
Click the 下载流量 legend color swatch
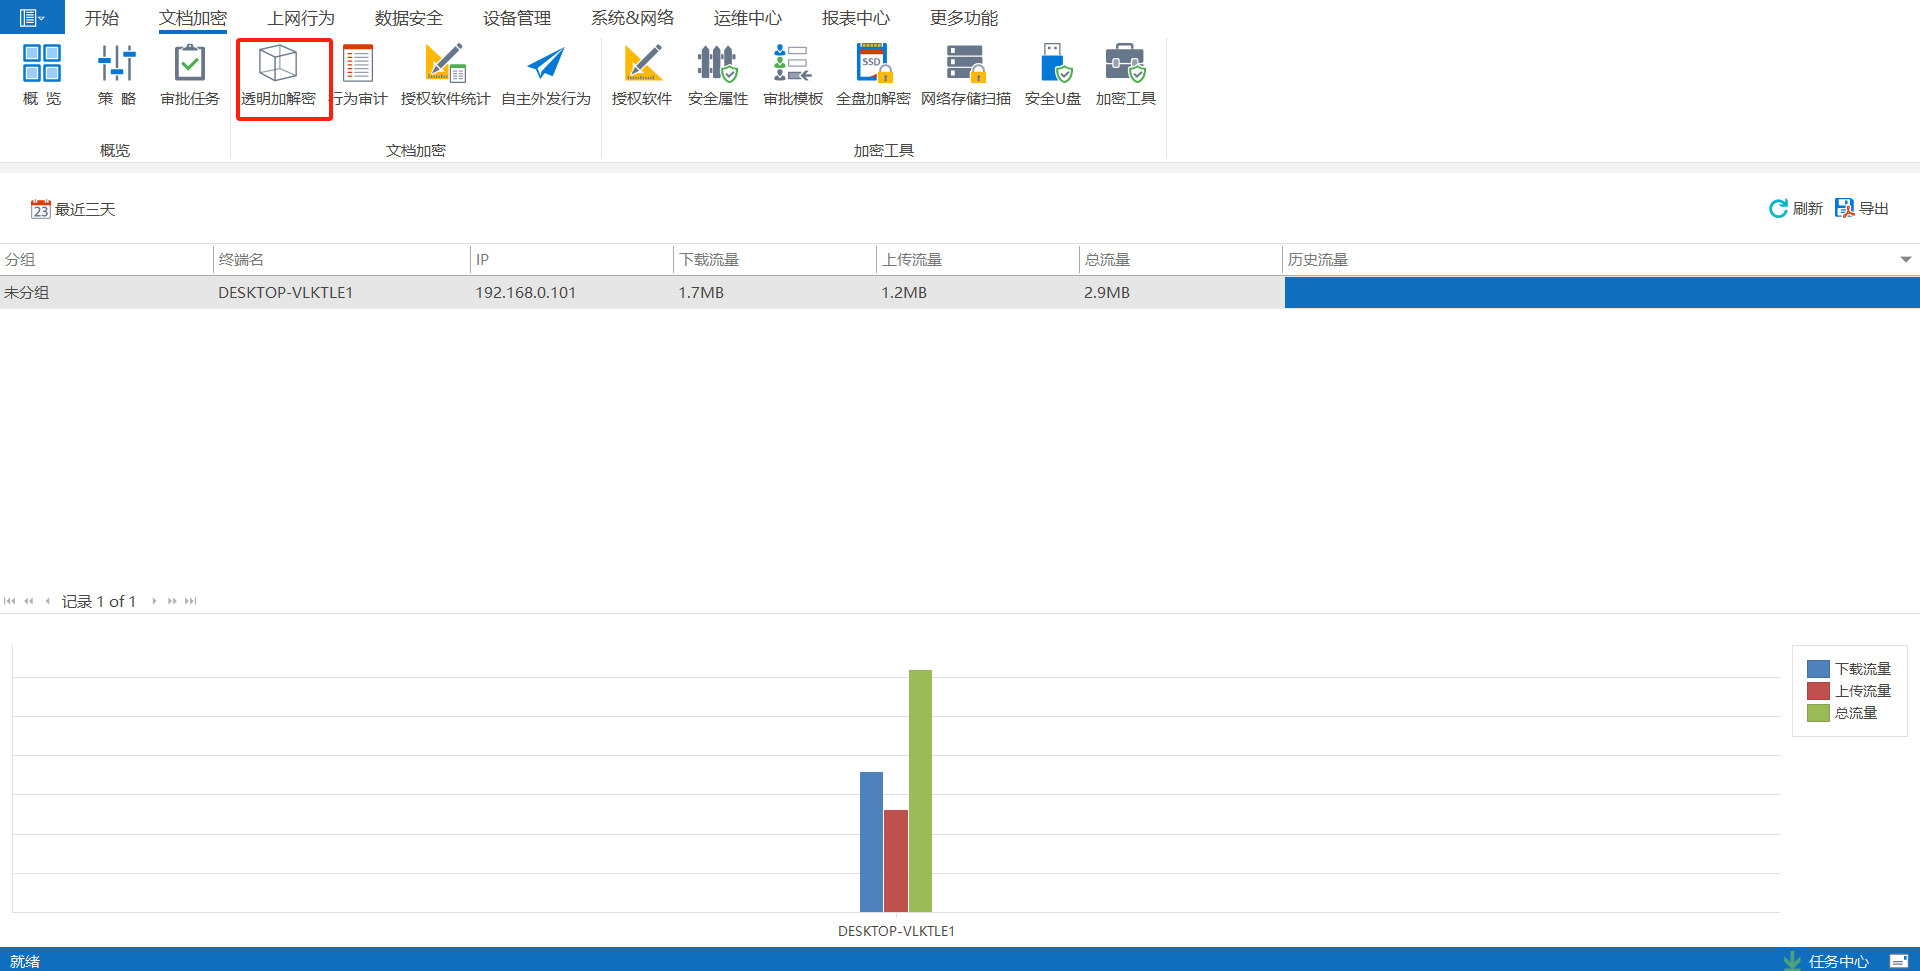point(1818,669)
